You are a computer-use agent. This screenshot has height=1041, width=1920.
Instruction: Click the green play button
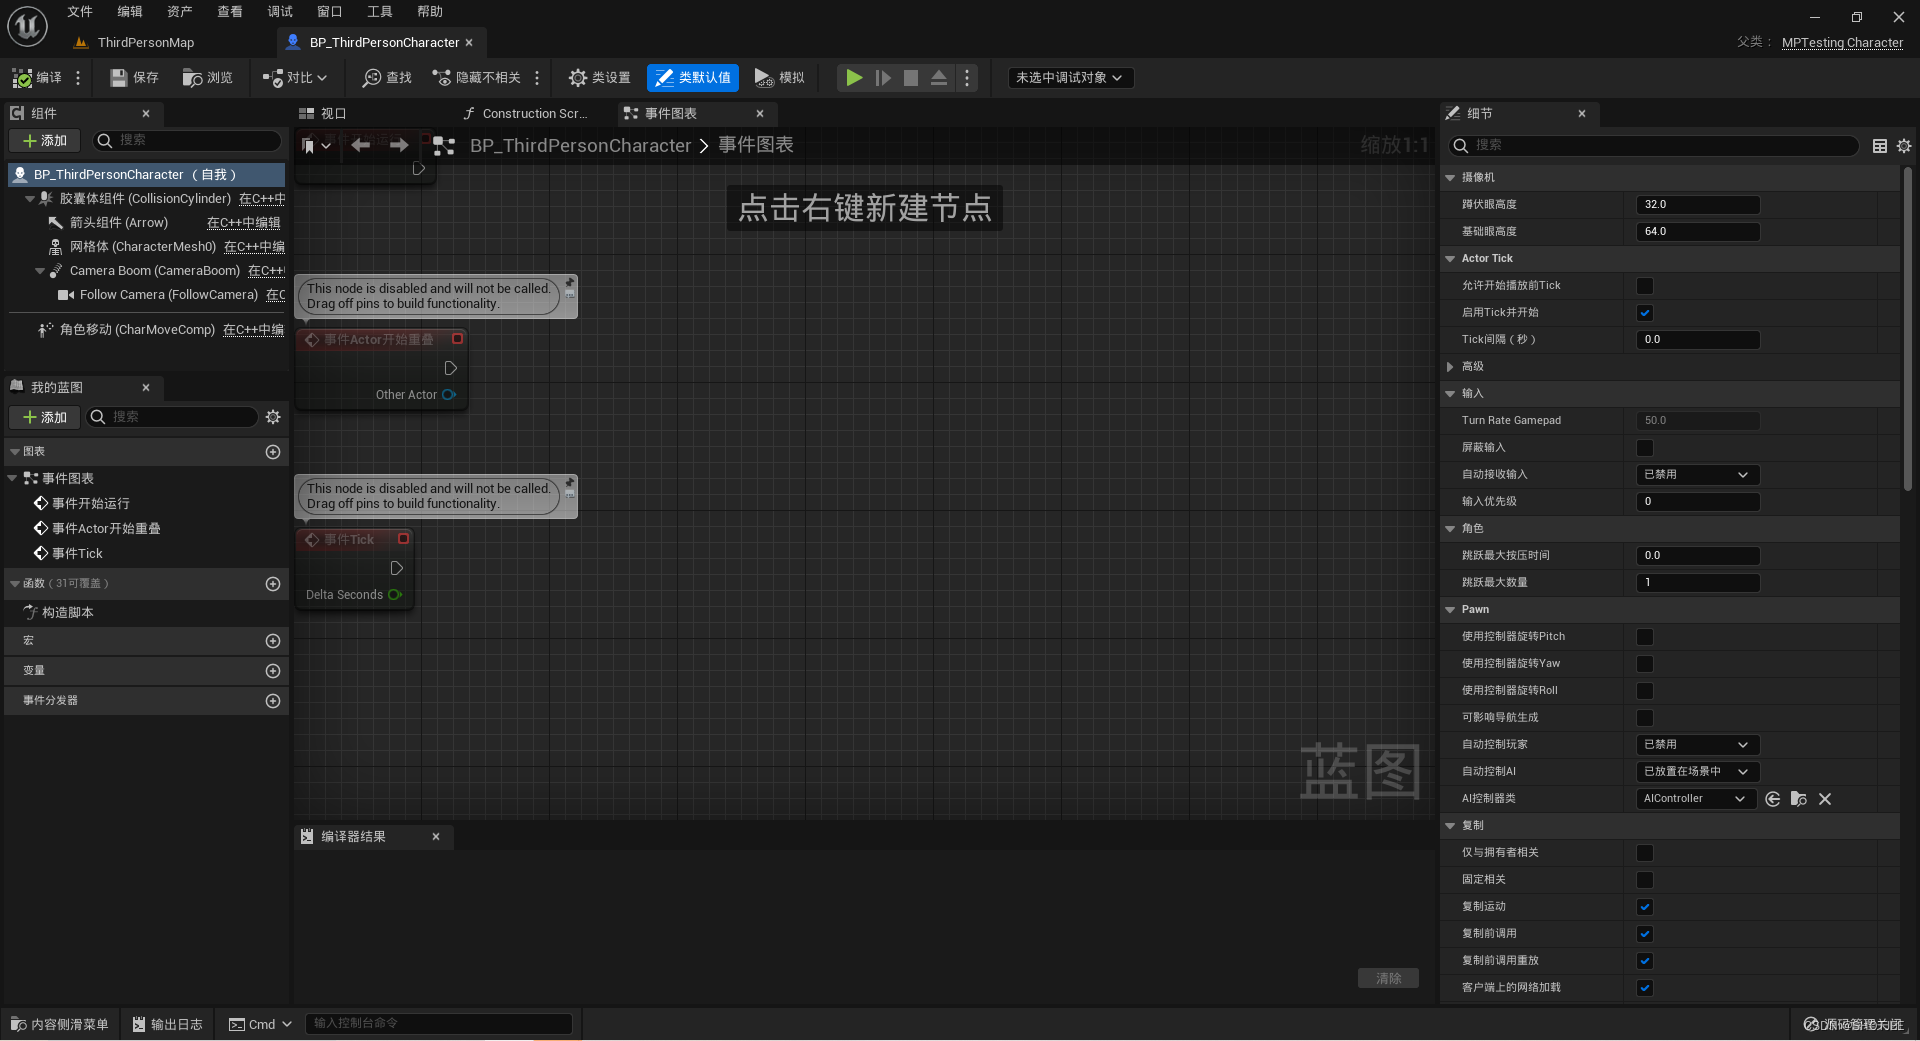click(x=854, y=78)
